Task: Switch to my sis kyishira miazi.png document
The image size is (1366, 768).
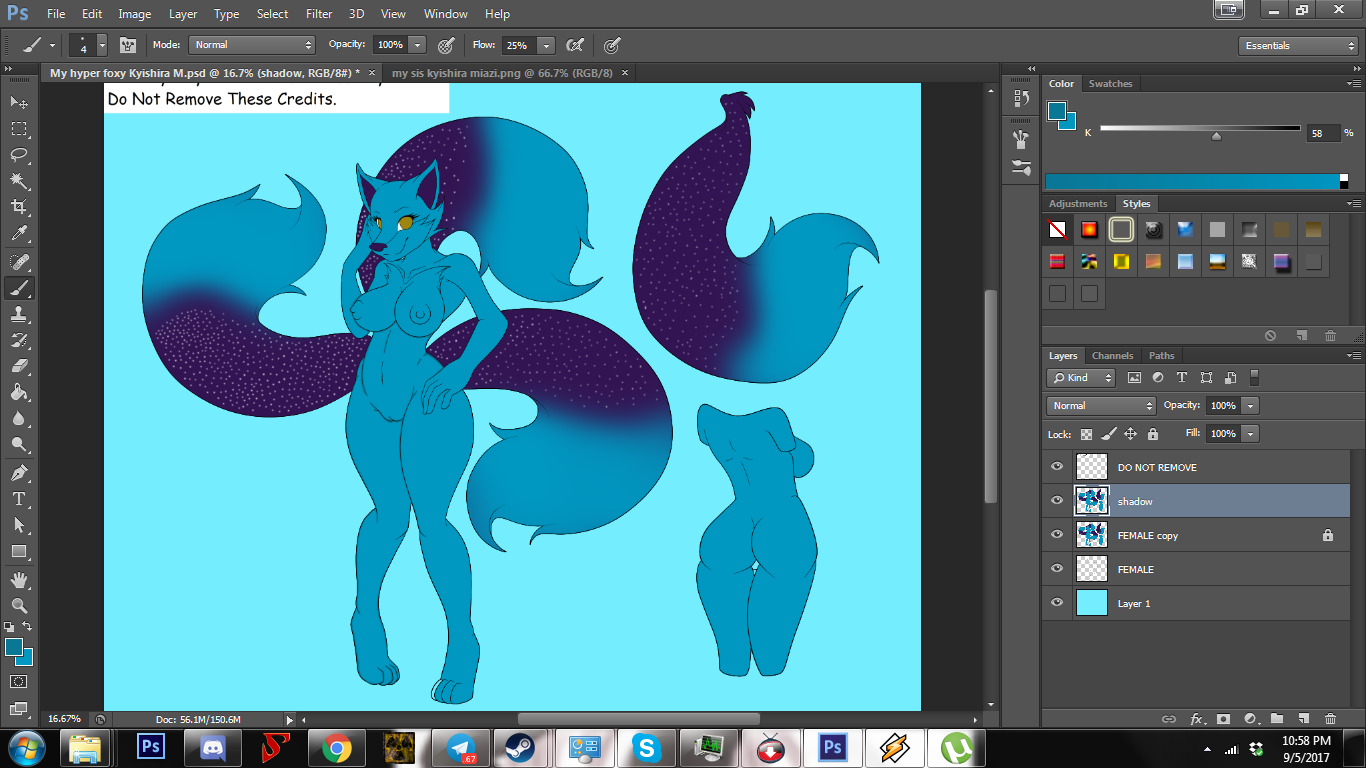Action: pyautogui.click(x=502, y=73)
